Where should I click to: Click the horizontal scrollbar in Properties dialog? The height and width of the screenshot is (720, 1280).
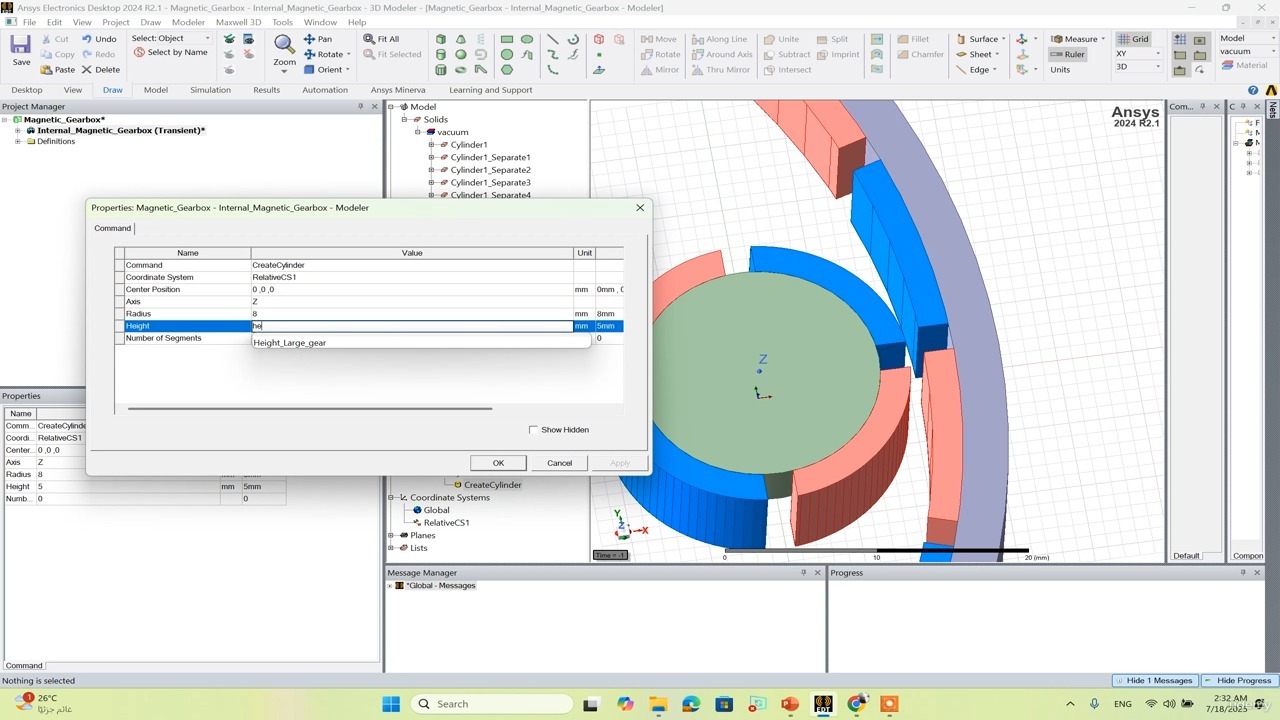click(x=310, y=408)
